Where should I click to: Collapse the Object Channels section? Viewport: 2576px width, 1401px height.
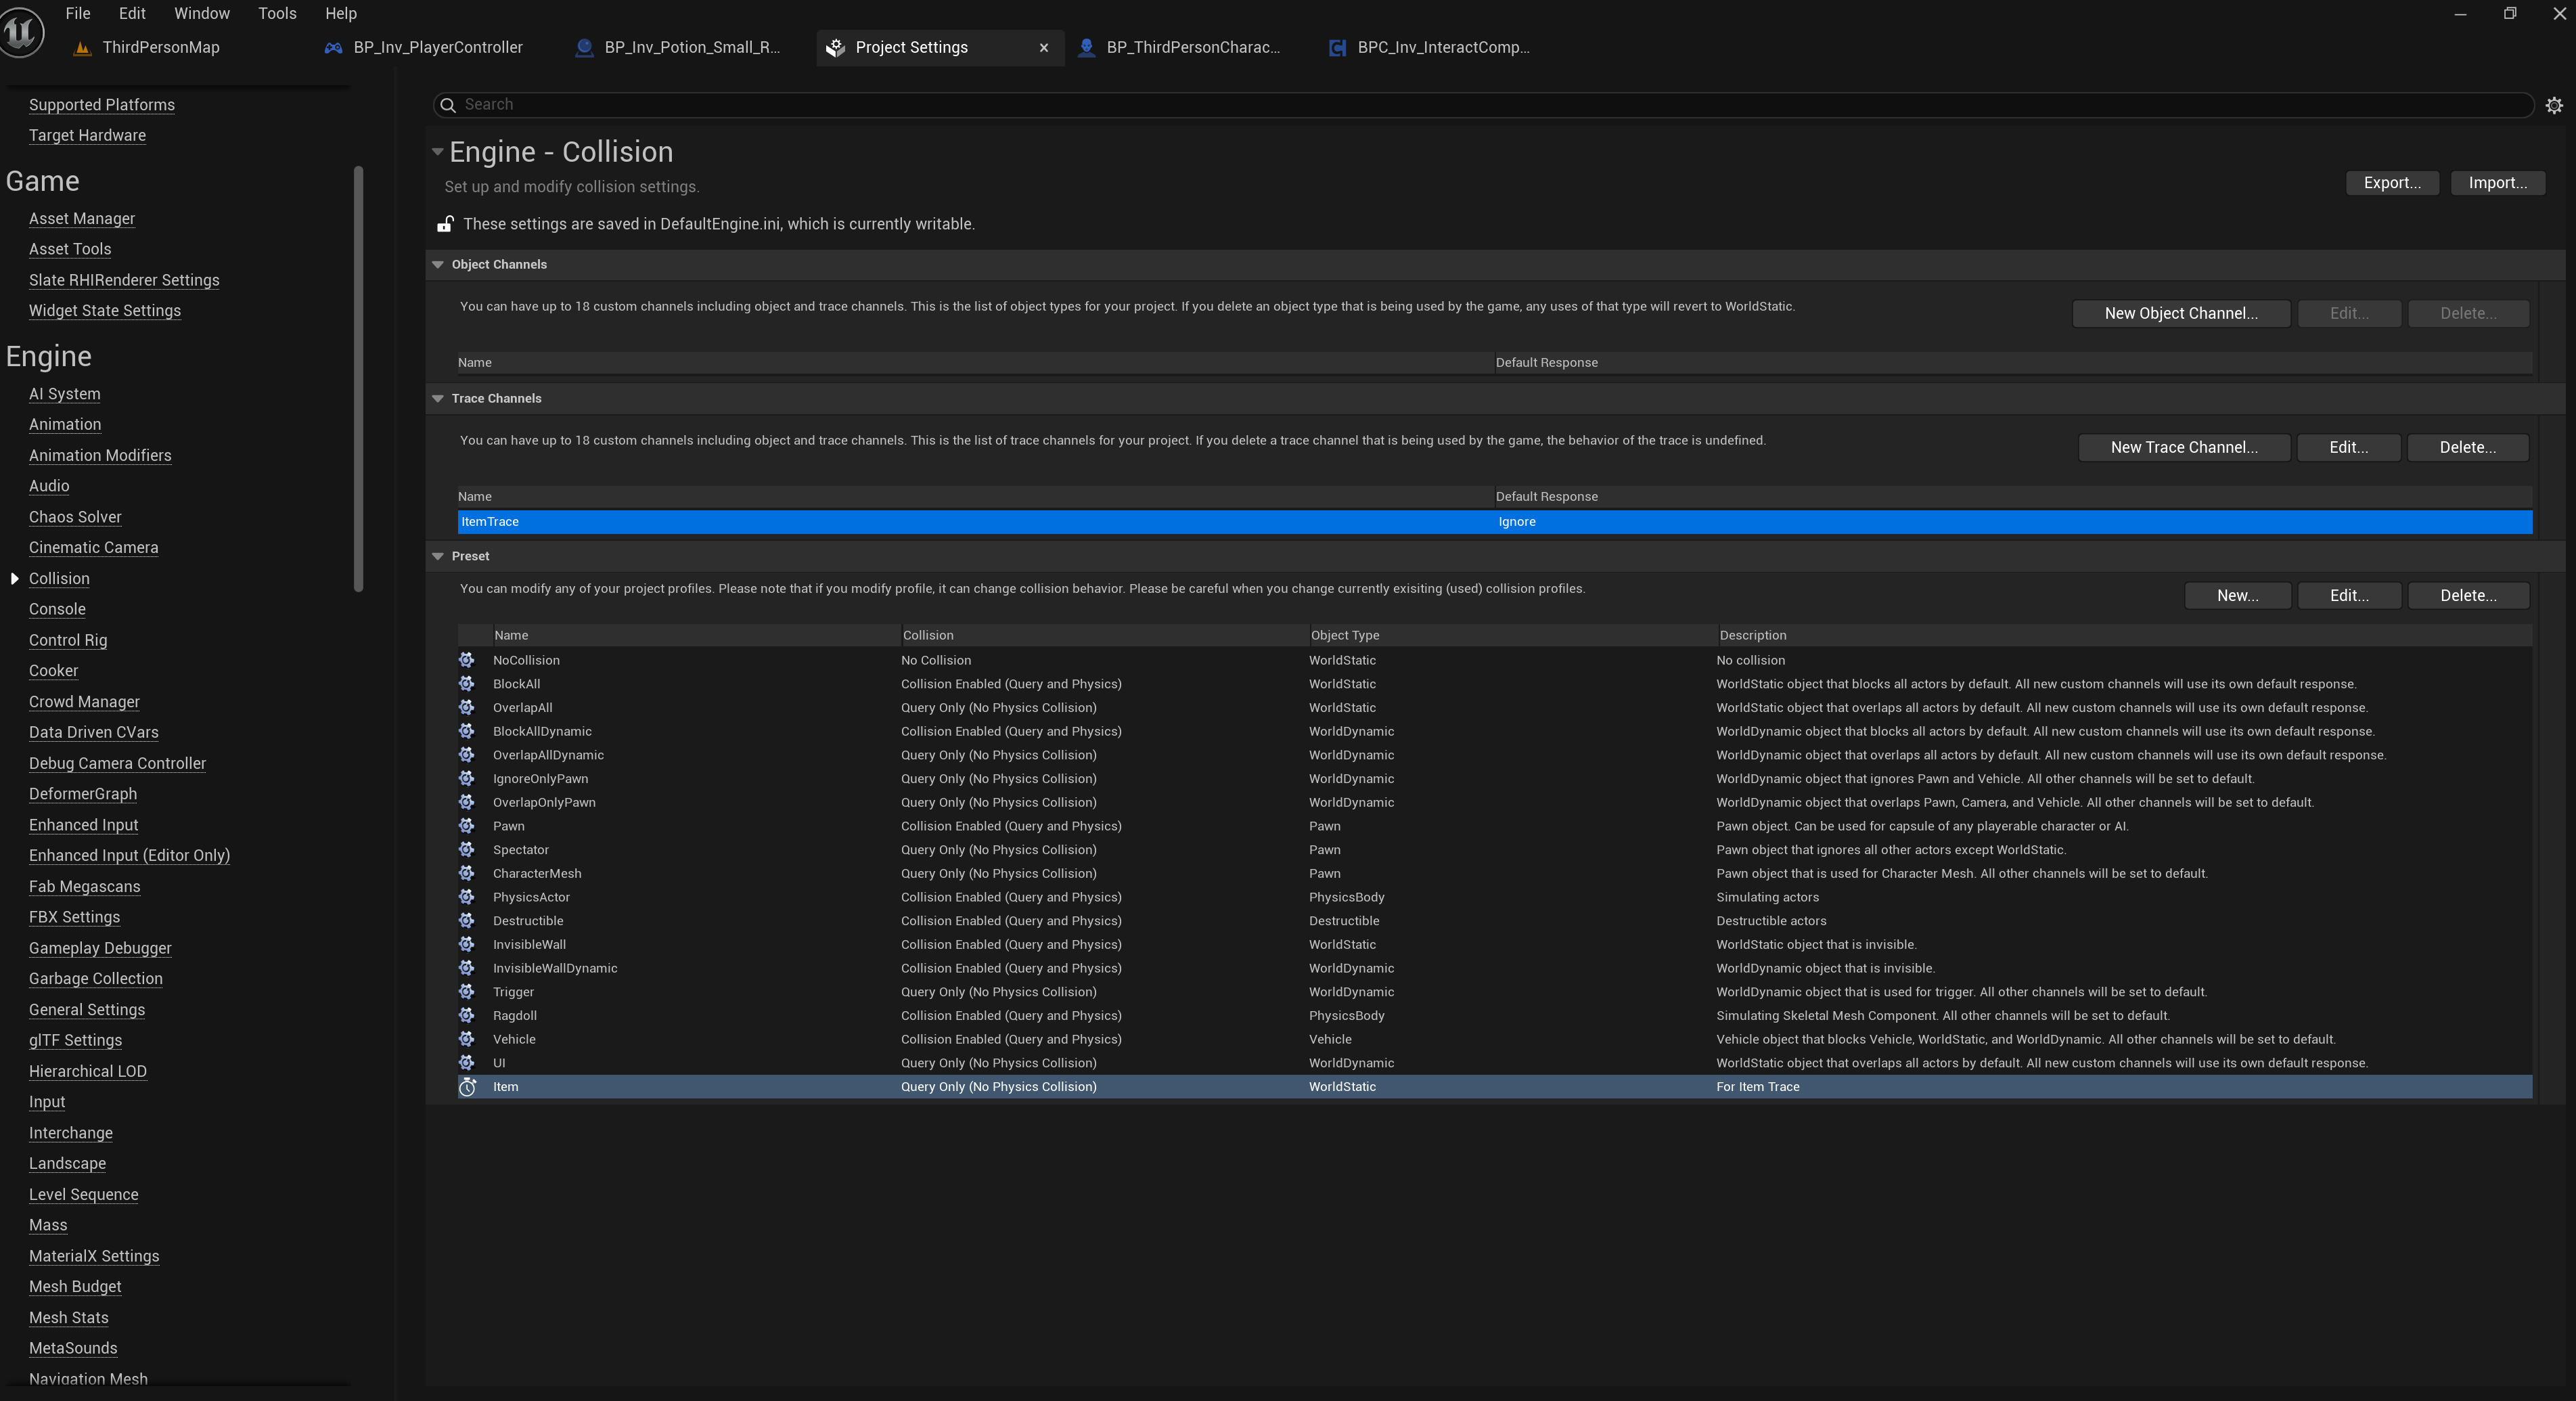[438, 265]
